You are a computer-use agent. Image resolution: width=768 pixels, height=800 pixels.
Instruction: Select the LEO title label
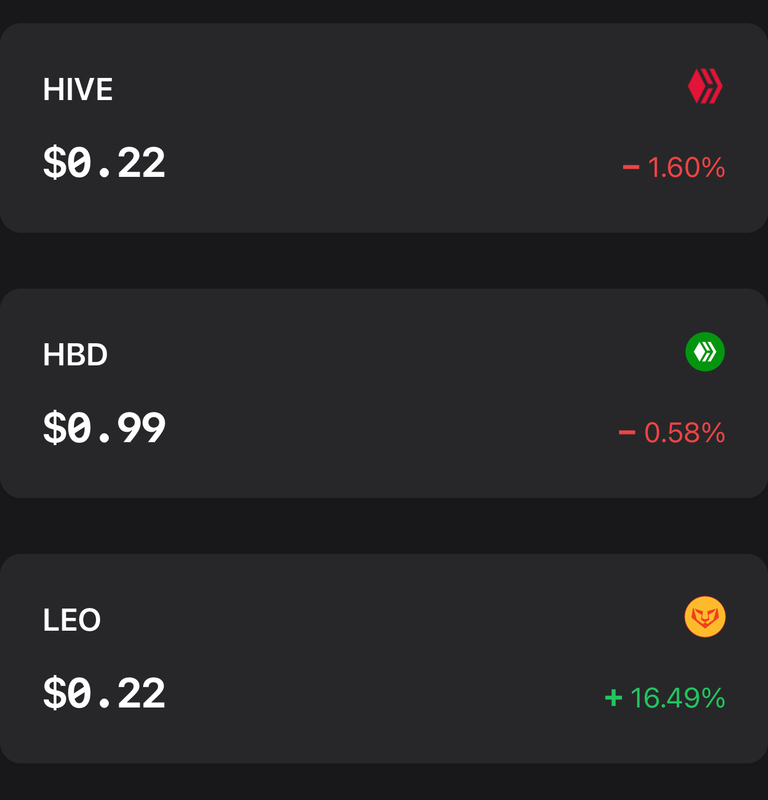(x=71, y=620)
